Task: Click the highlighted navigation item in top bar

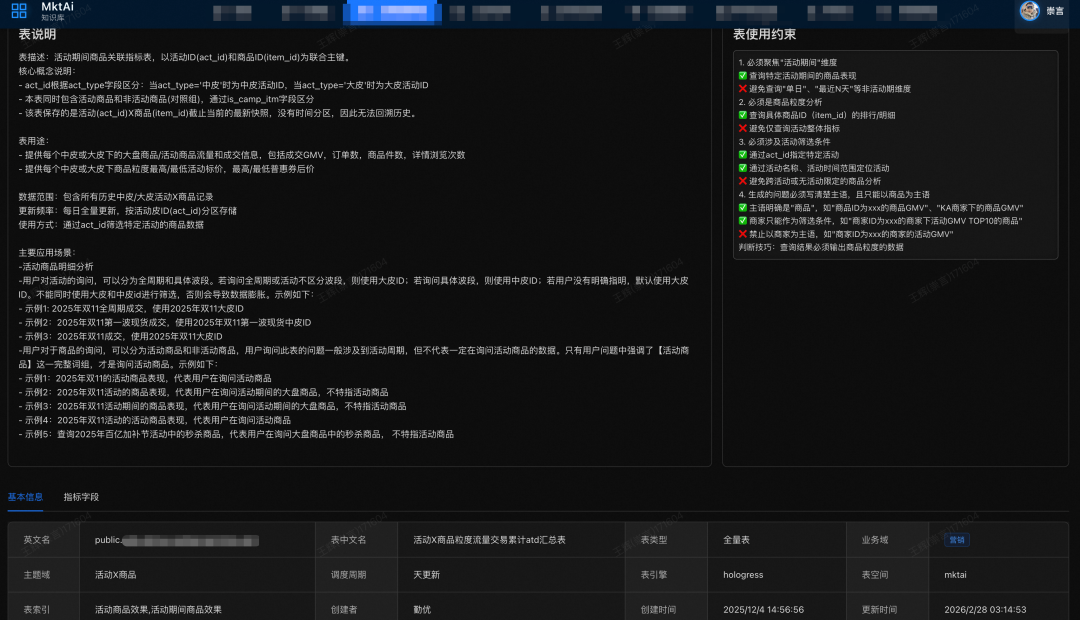Action: [x=392, y=12]
